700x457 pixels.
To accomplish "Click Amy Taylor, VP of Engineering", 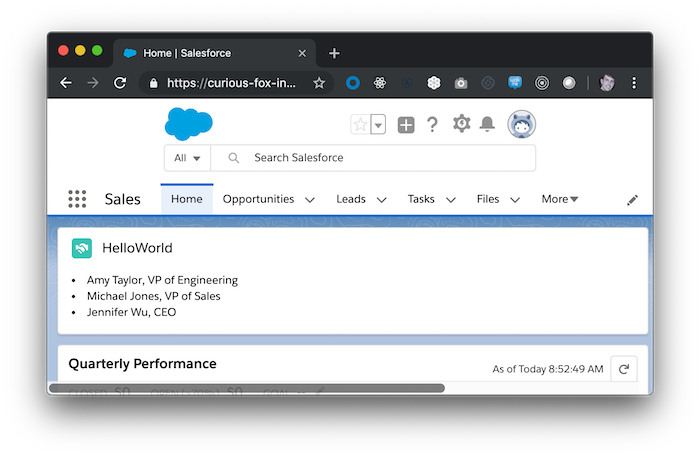I will click(162, 280).
